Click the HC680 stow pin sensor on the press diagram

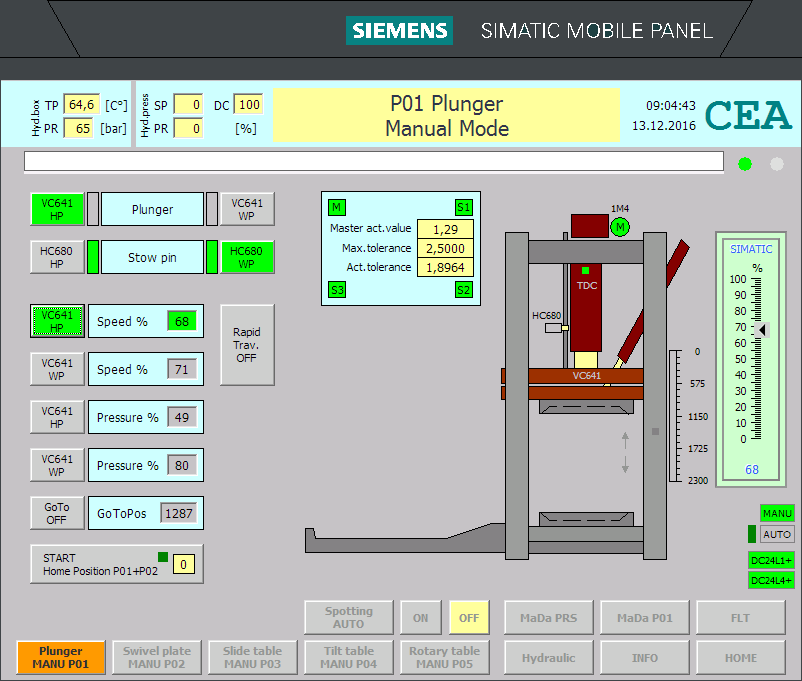(556, 327)
